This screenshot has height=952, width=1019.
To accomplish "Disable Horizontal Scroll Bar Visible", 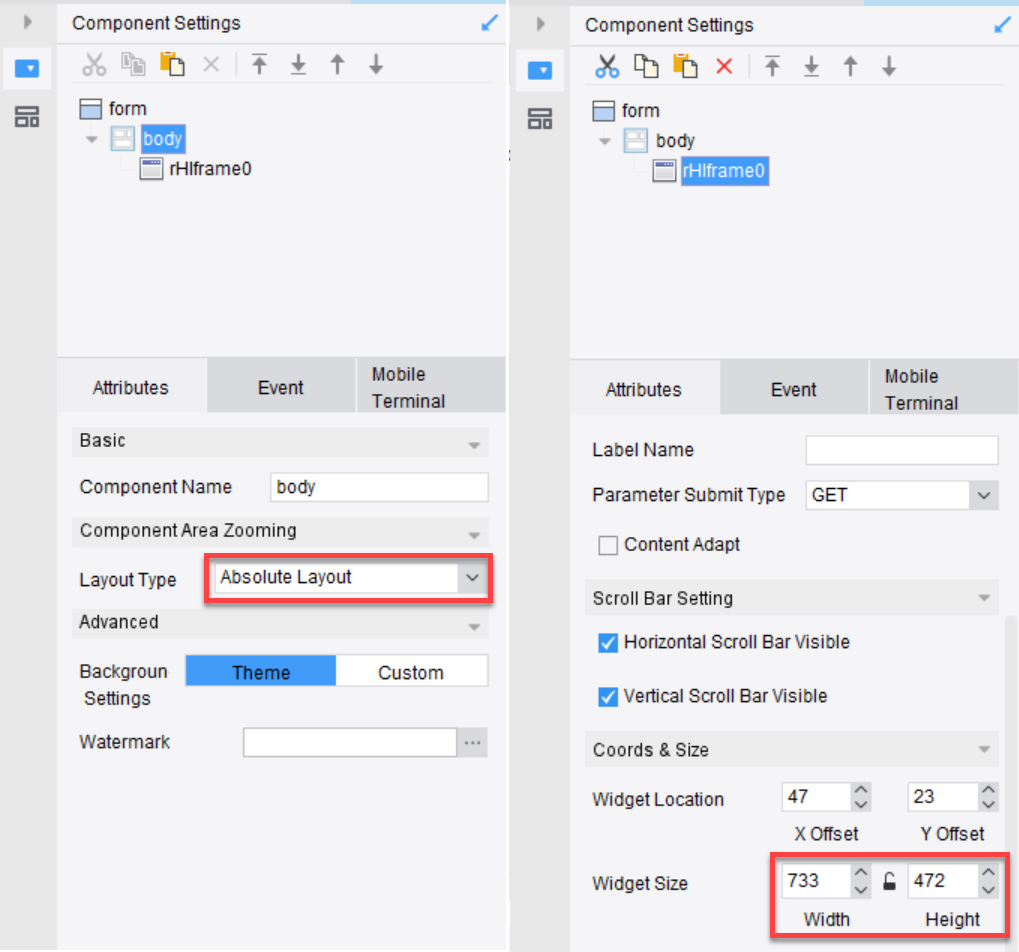I will click(608, 643).
